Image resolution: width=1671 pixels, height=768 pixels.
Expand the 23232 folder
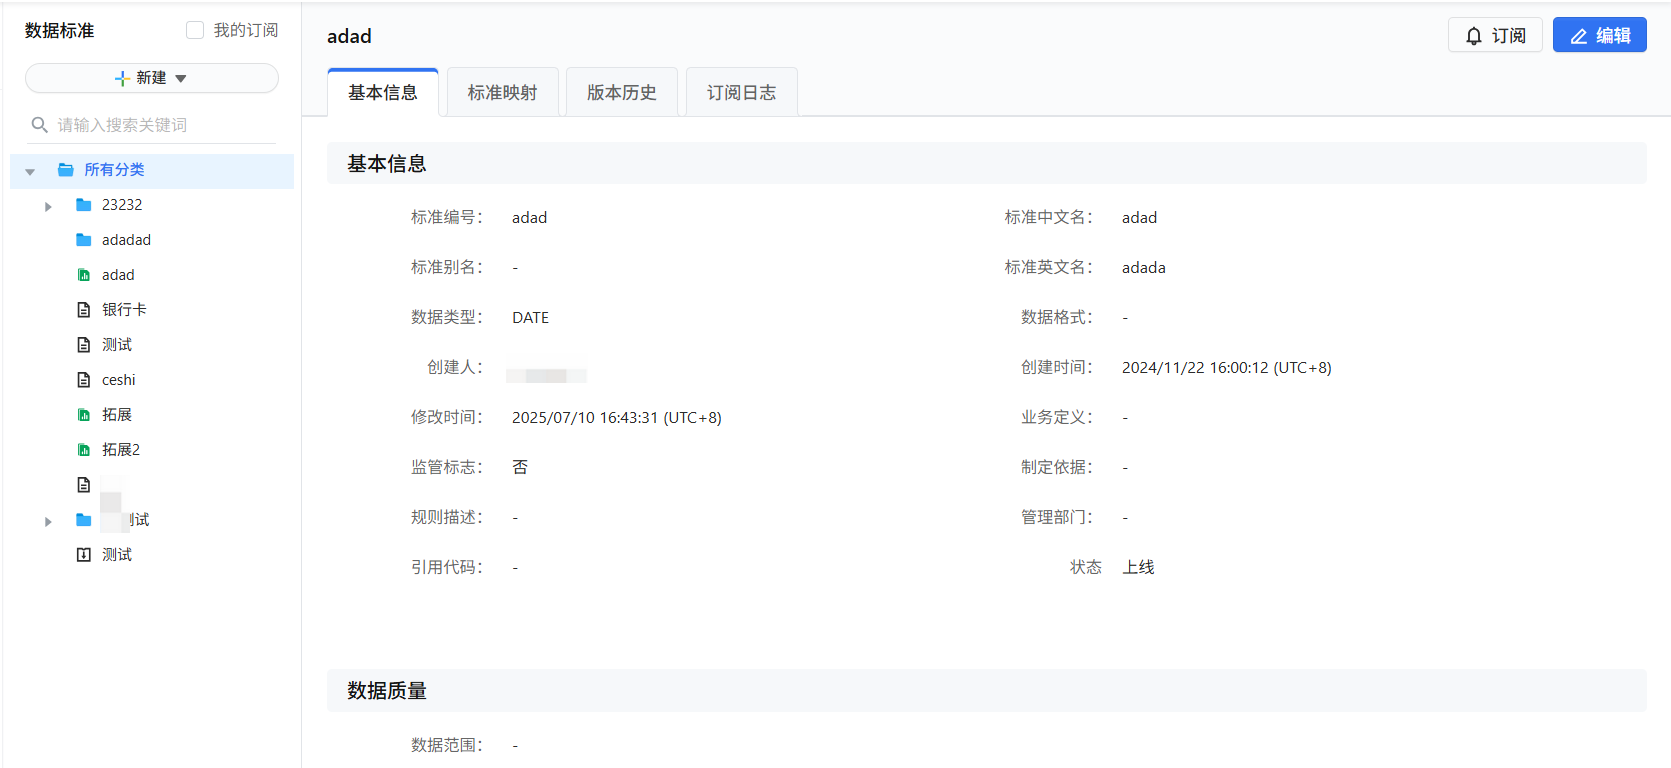pos(48,206)
